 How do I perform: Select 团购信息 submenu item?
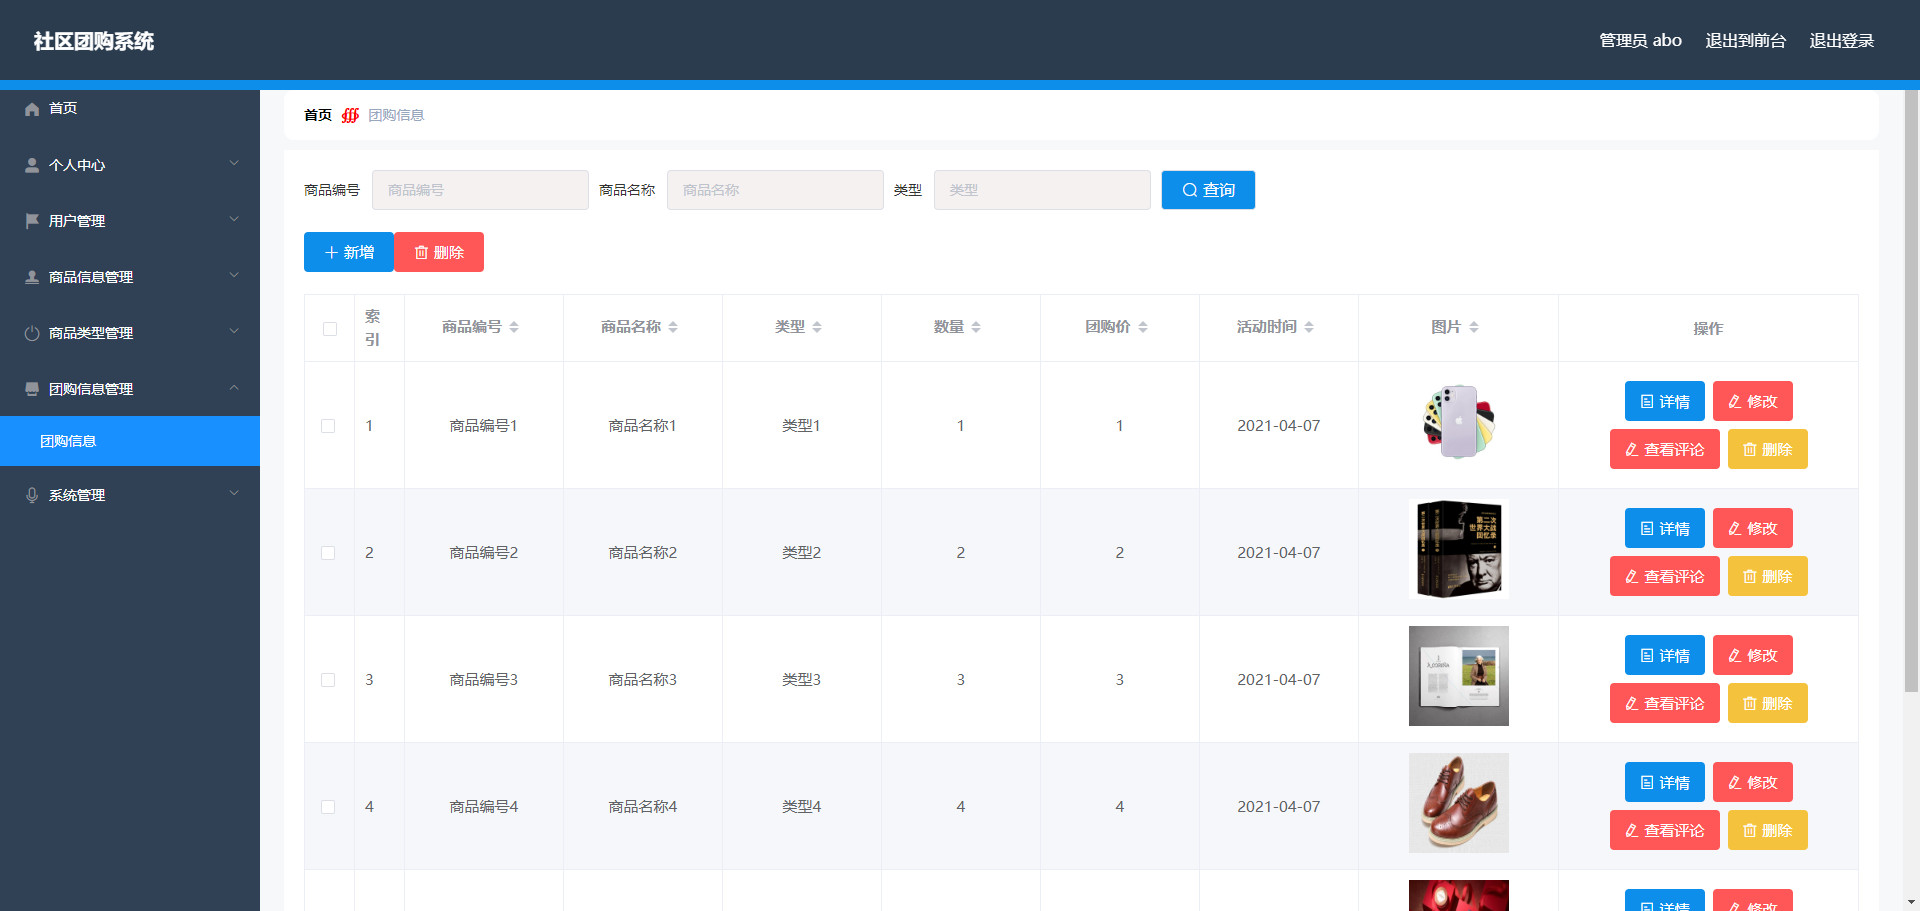[130, 441]
